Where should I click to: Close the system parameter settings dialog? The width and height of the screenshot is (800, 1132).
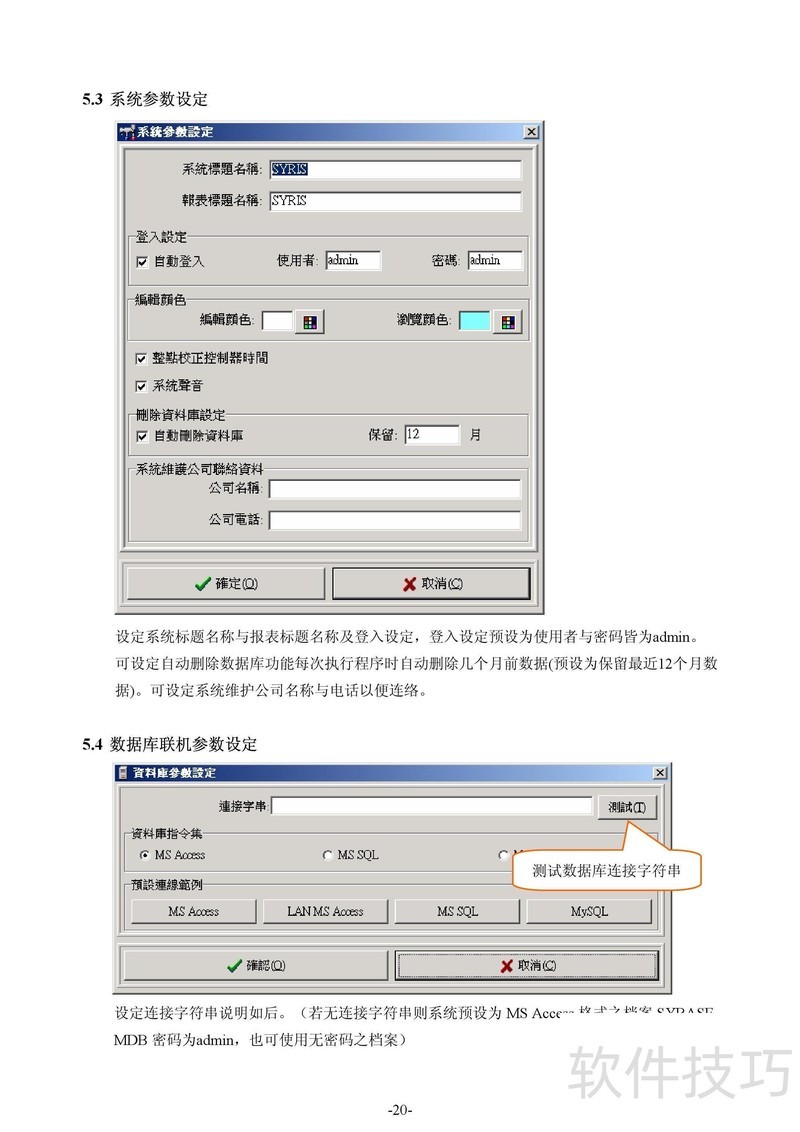[x=531, y=132]
